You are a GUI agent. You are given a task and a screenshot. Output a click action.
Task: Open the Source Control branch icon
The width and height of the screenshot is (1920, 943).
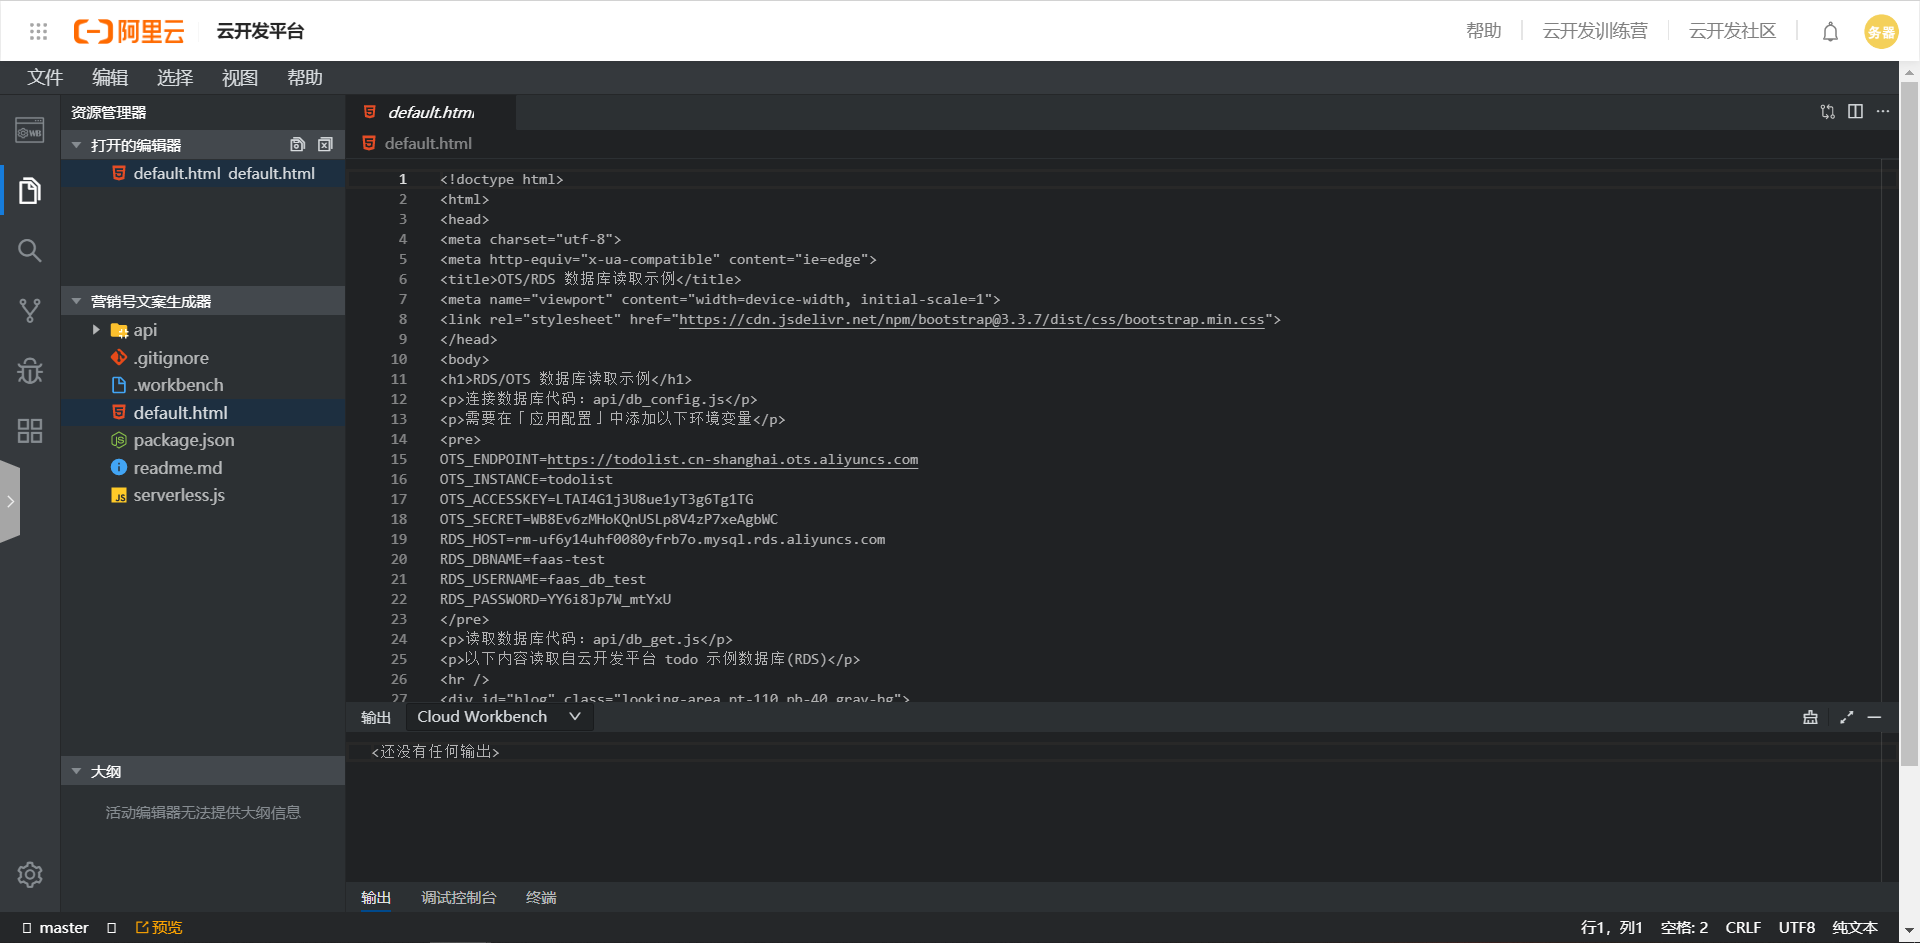pos(30,311)
